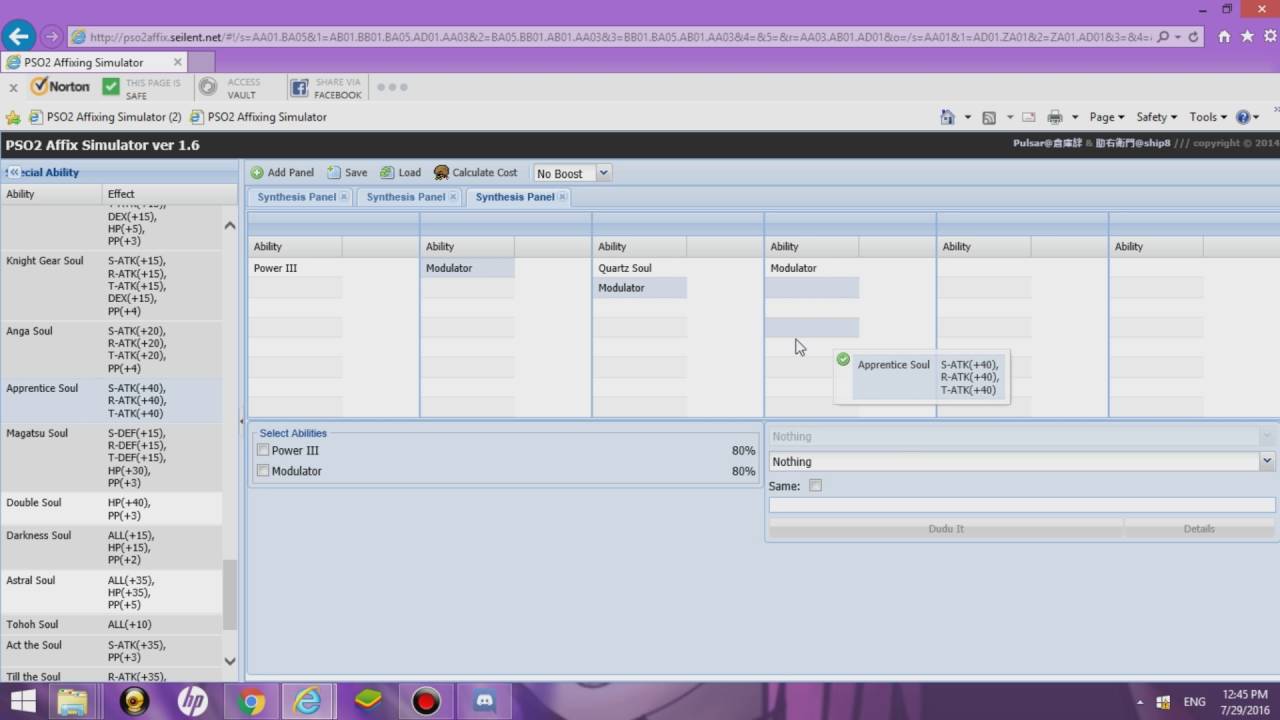
Task: Open the second PSO2 Affixing Simulator favorite link
Action: click(x=259, y=117)
